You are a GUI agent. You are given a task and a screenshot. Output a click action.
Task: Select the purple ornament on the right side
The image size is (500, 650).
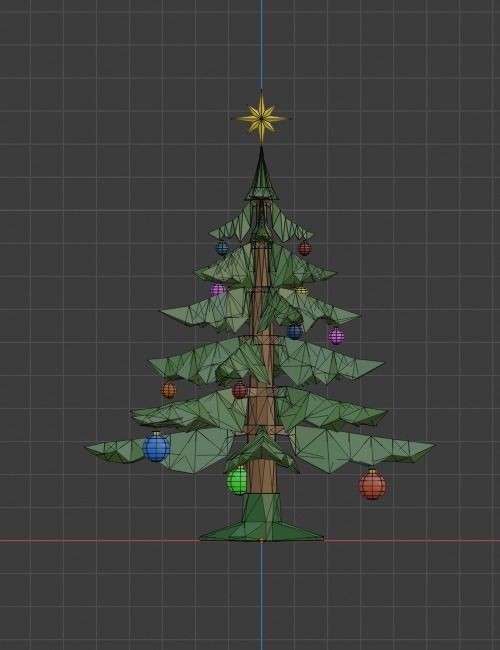click(x=336, y=336)
